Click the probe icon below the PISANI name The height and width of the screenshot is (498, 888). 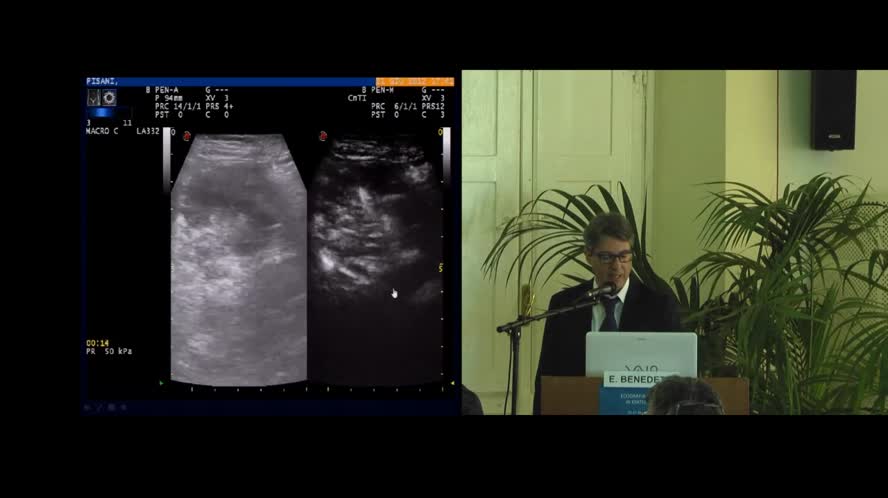coord(93,98)
